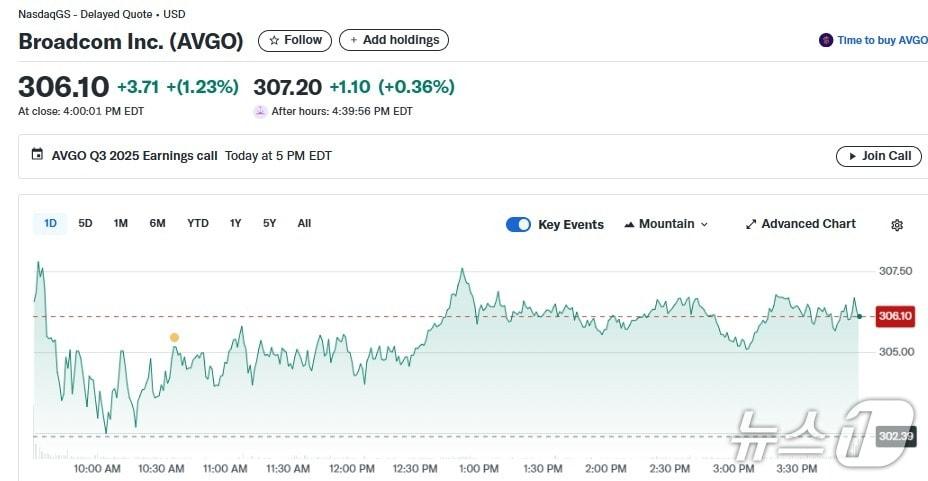Click the calendar icon beside earnings call
Image resolution: width=928 pixels, height=481 pixels.
point(37,155)
